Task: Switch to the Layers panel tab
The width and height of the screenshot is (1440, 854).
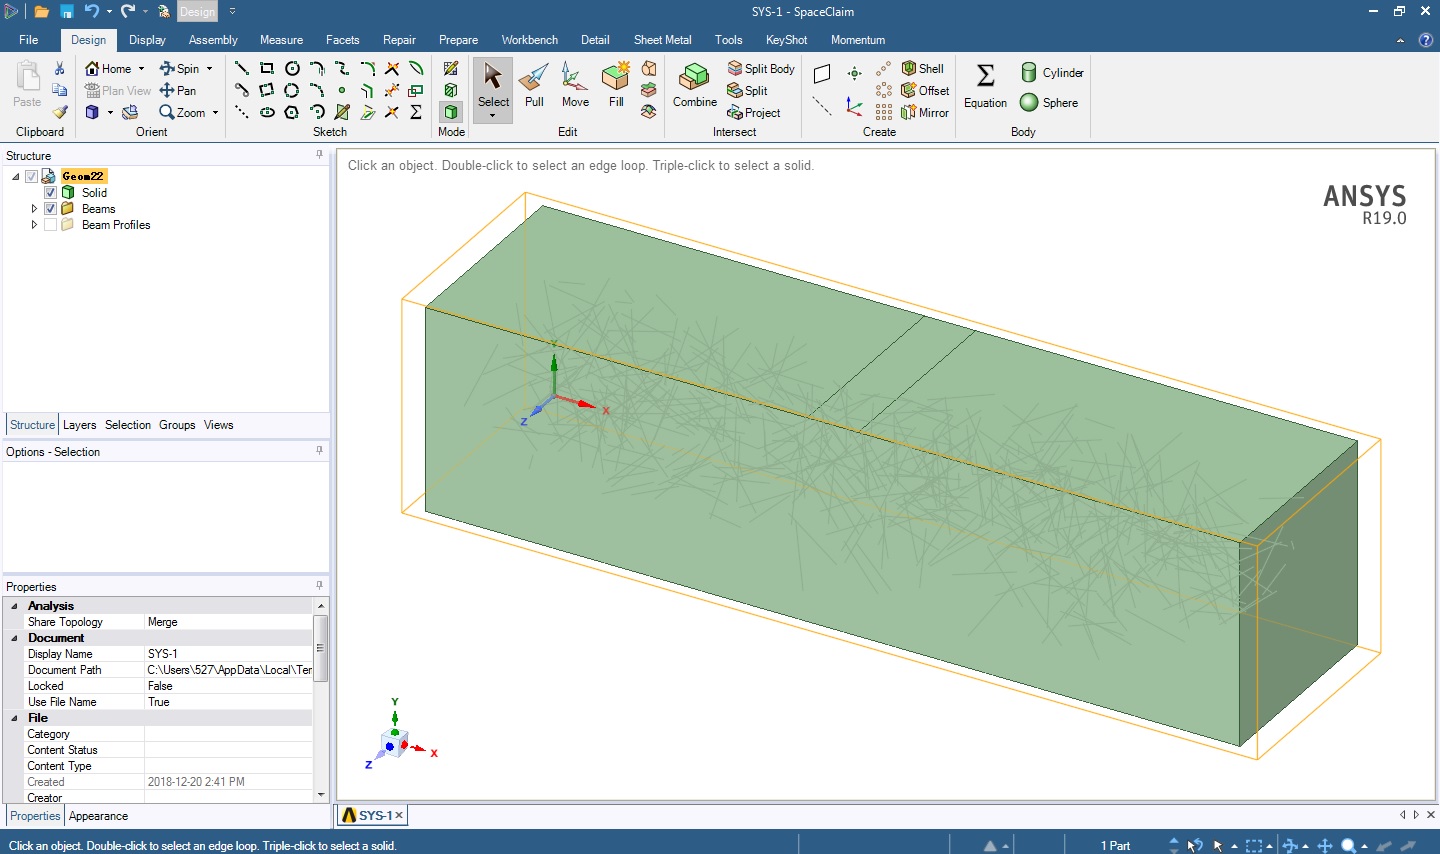Action: [79, 425]
